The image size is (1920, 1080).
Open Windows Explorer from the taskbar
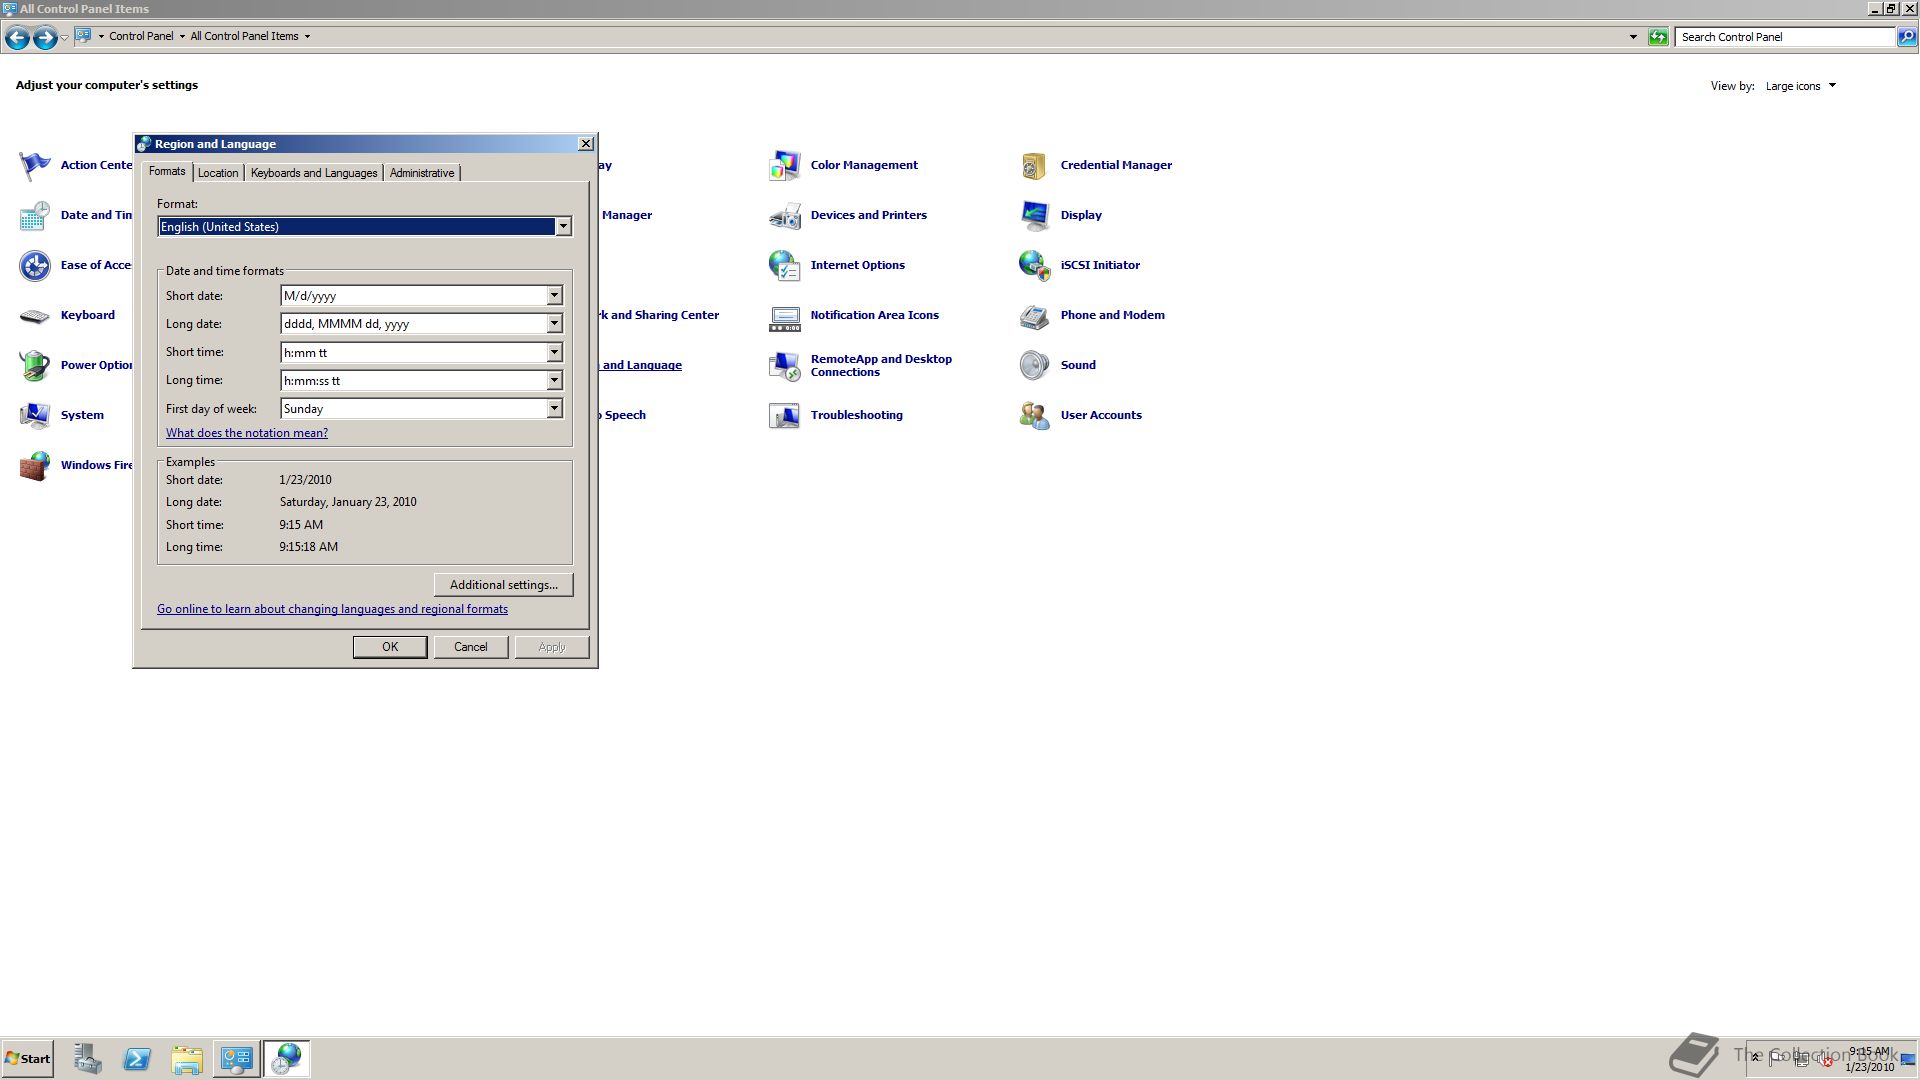pyautogui.click(x=187, y=1059)
